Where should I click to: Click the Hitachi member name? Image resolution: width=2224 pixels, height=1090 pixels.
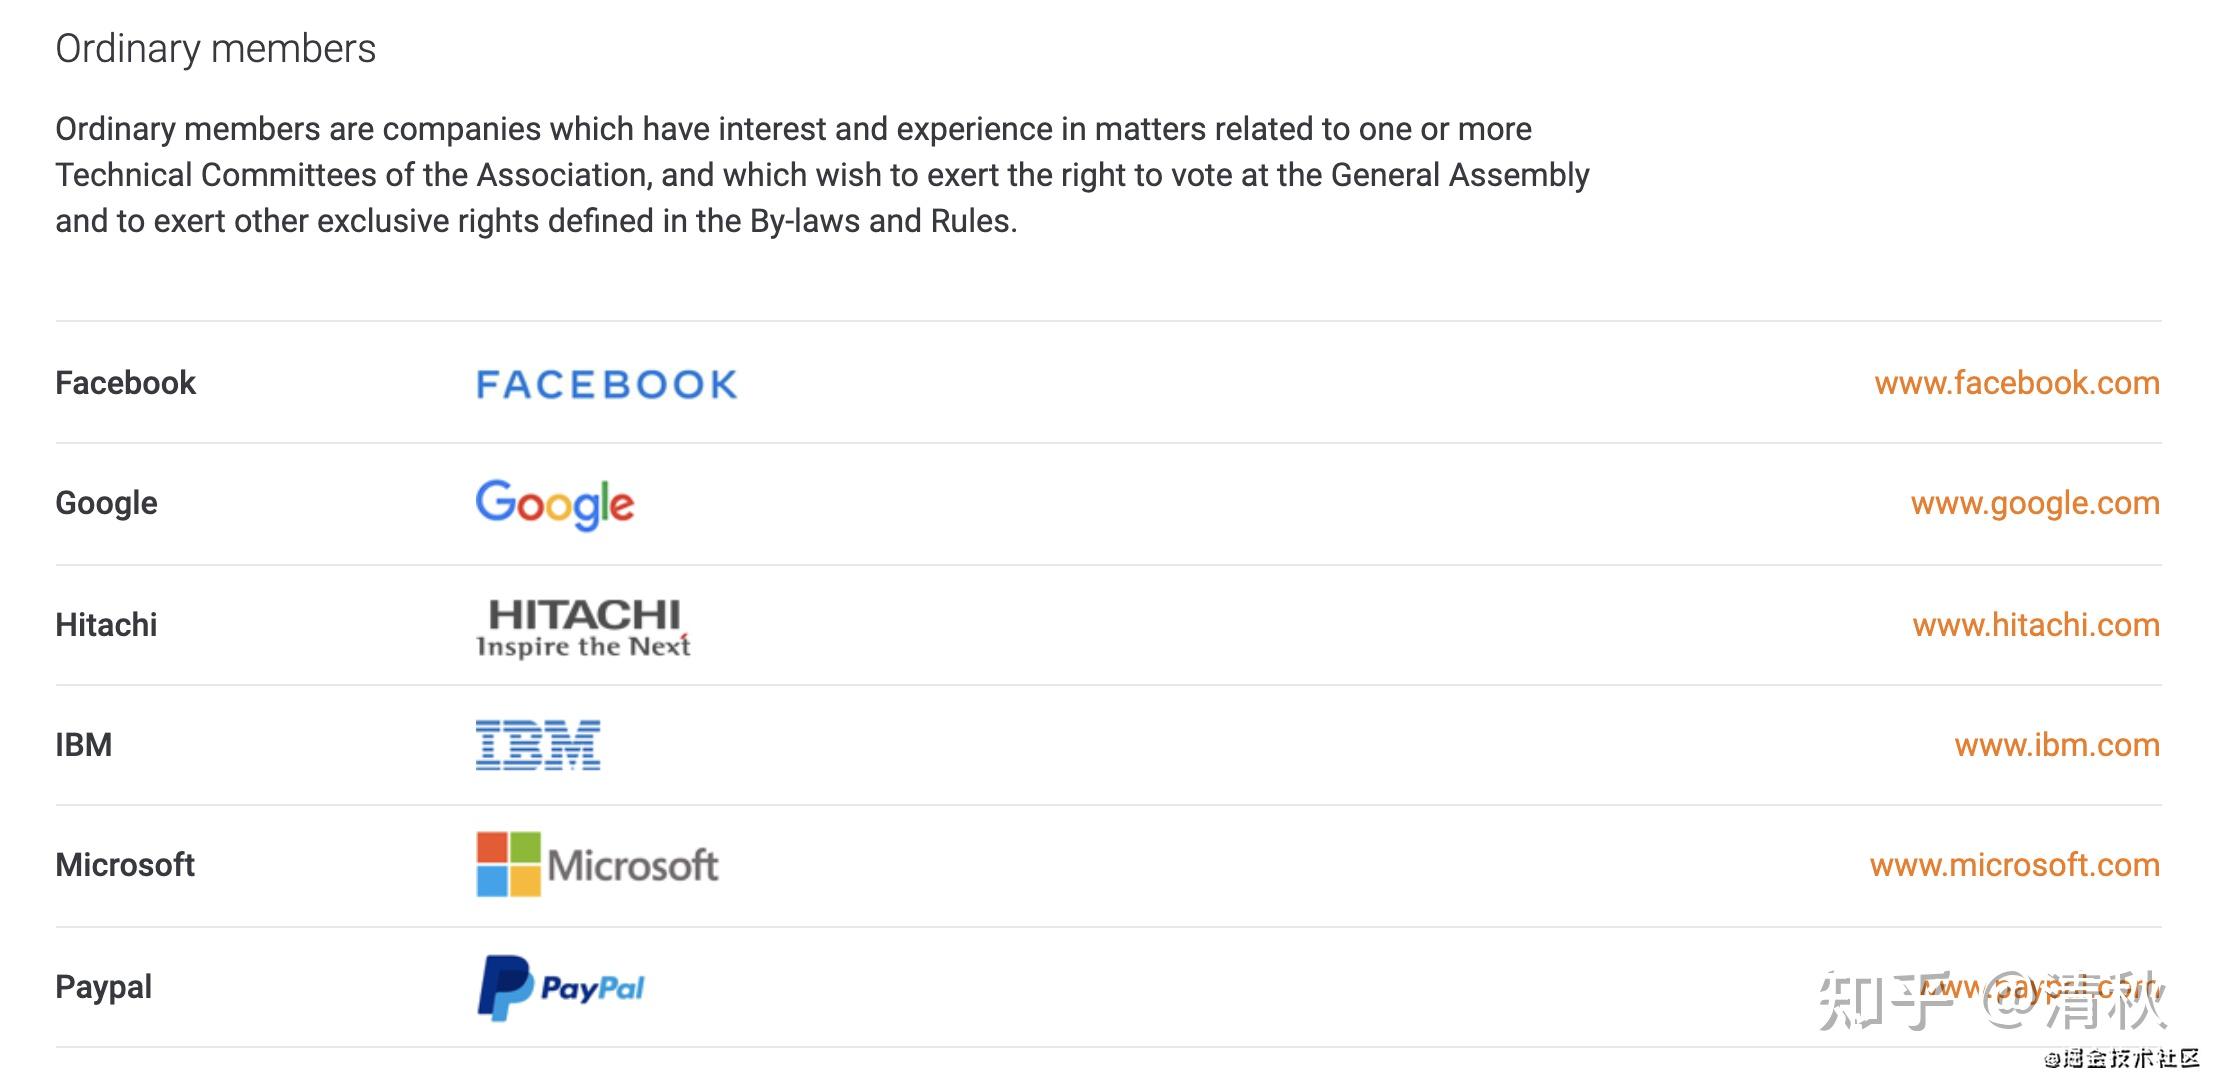coord(106,625)
